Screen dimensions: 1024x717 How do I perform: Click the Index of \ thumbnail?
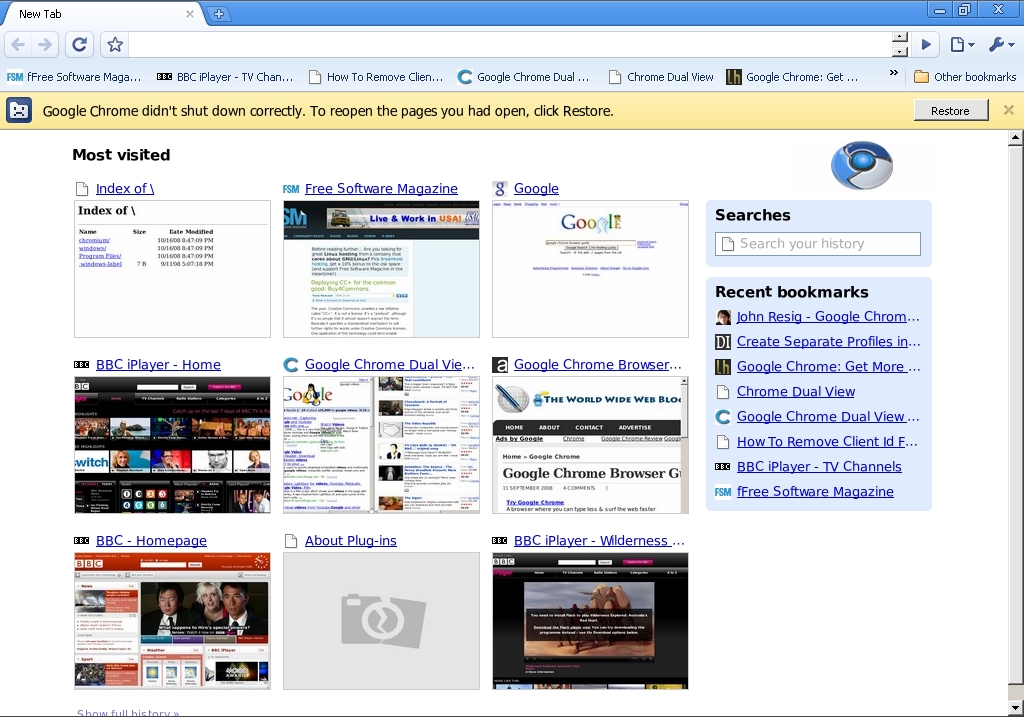click(x=172, y=269)
